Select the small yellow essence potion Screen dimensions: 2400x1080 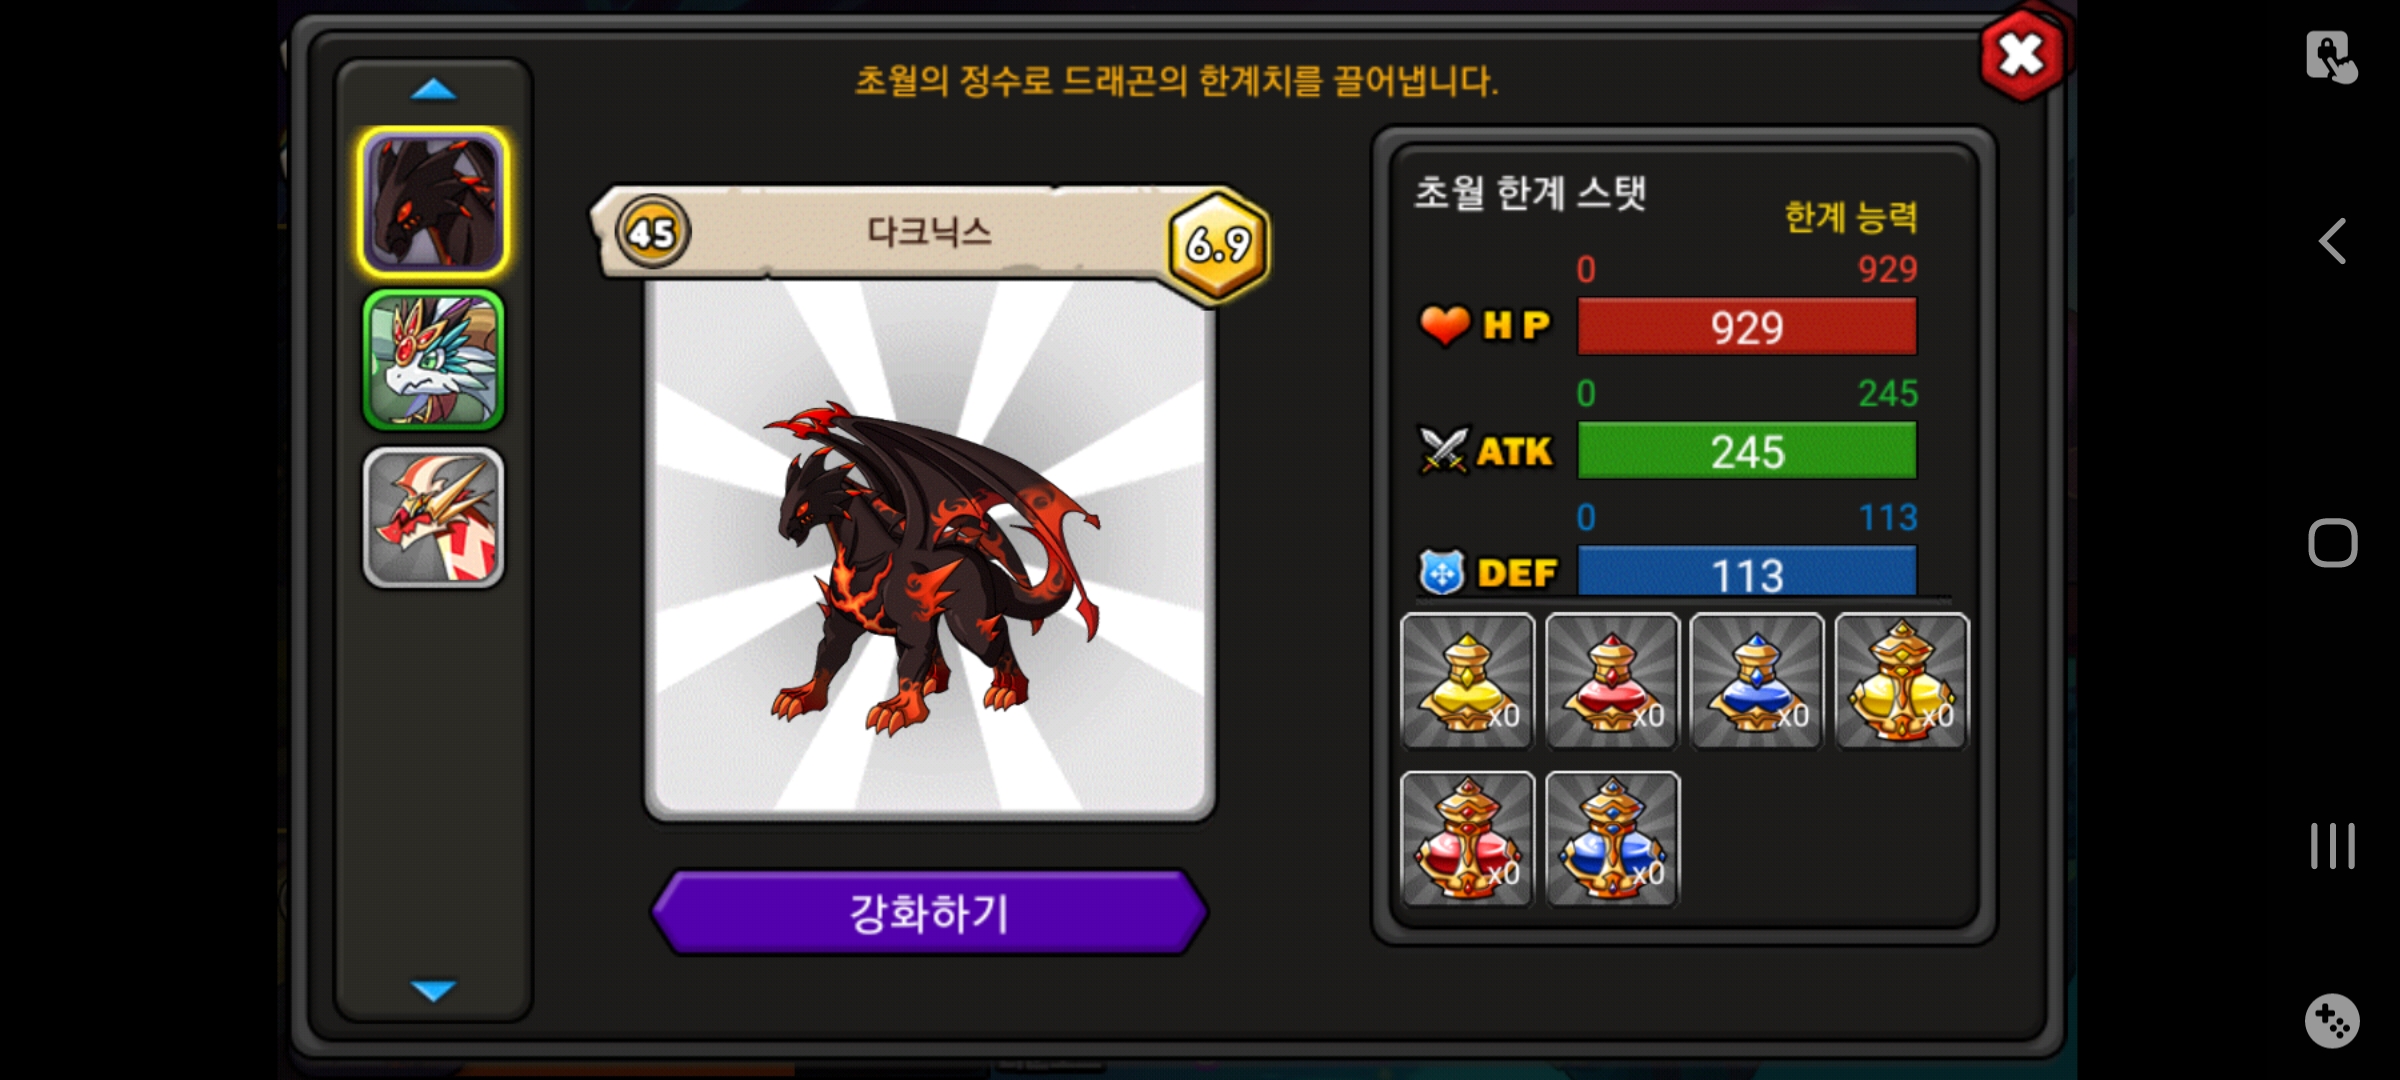pos(1467,681)
